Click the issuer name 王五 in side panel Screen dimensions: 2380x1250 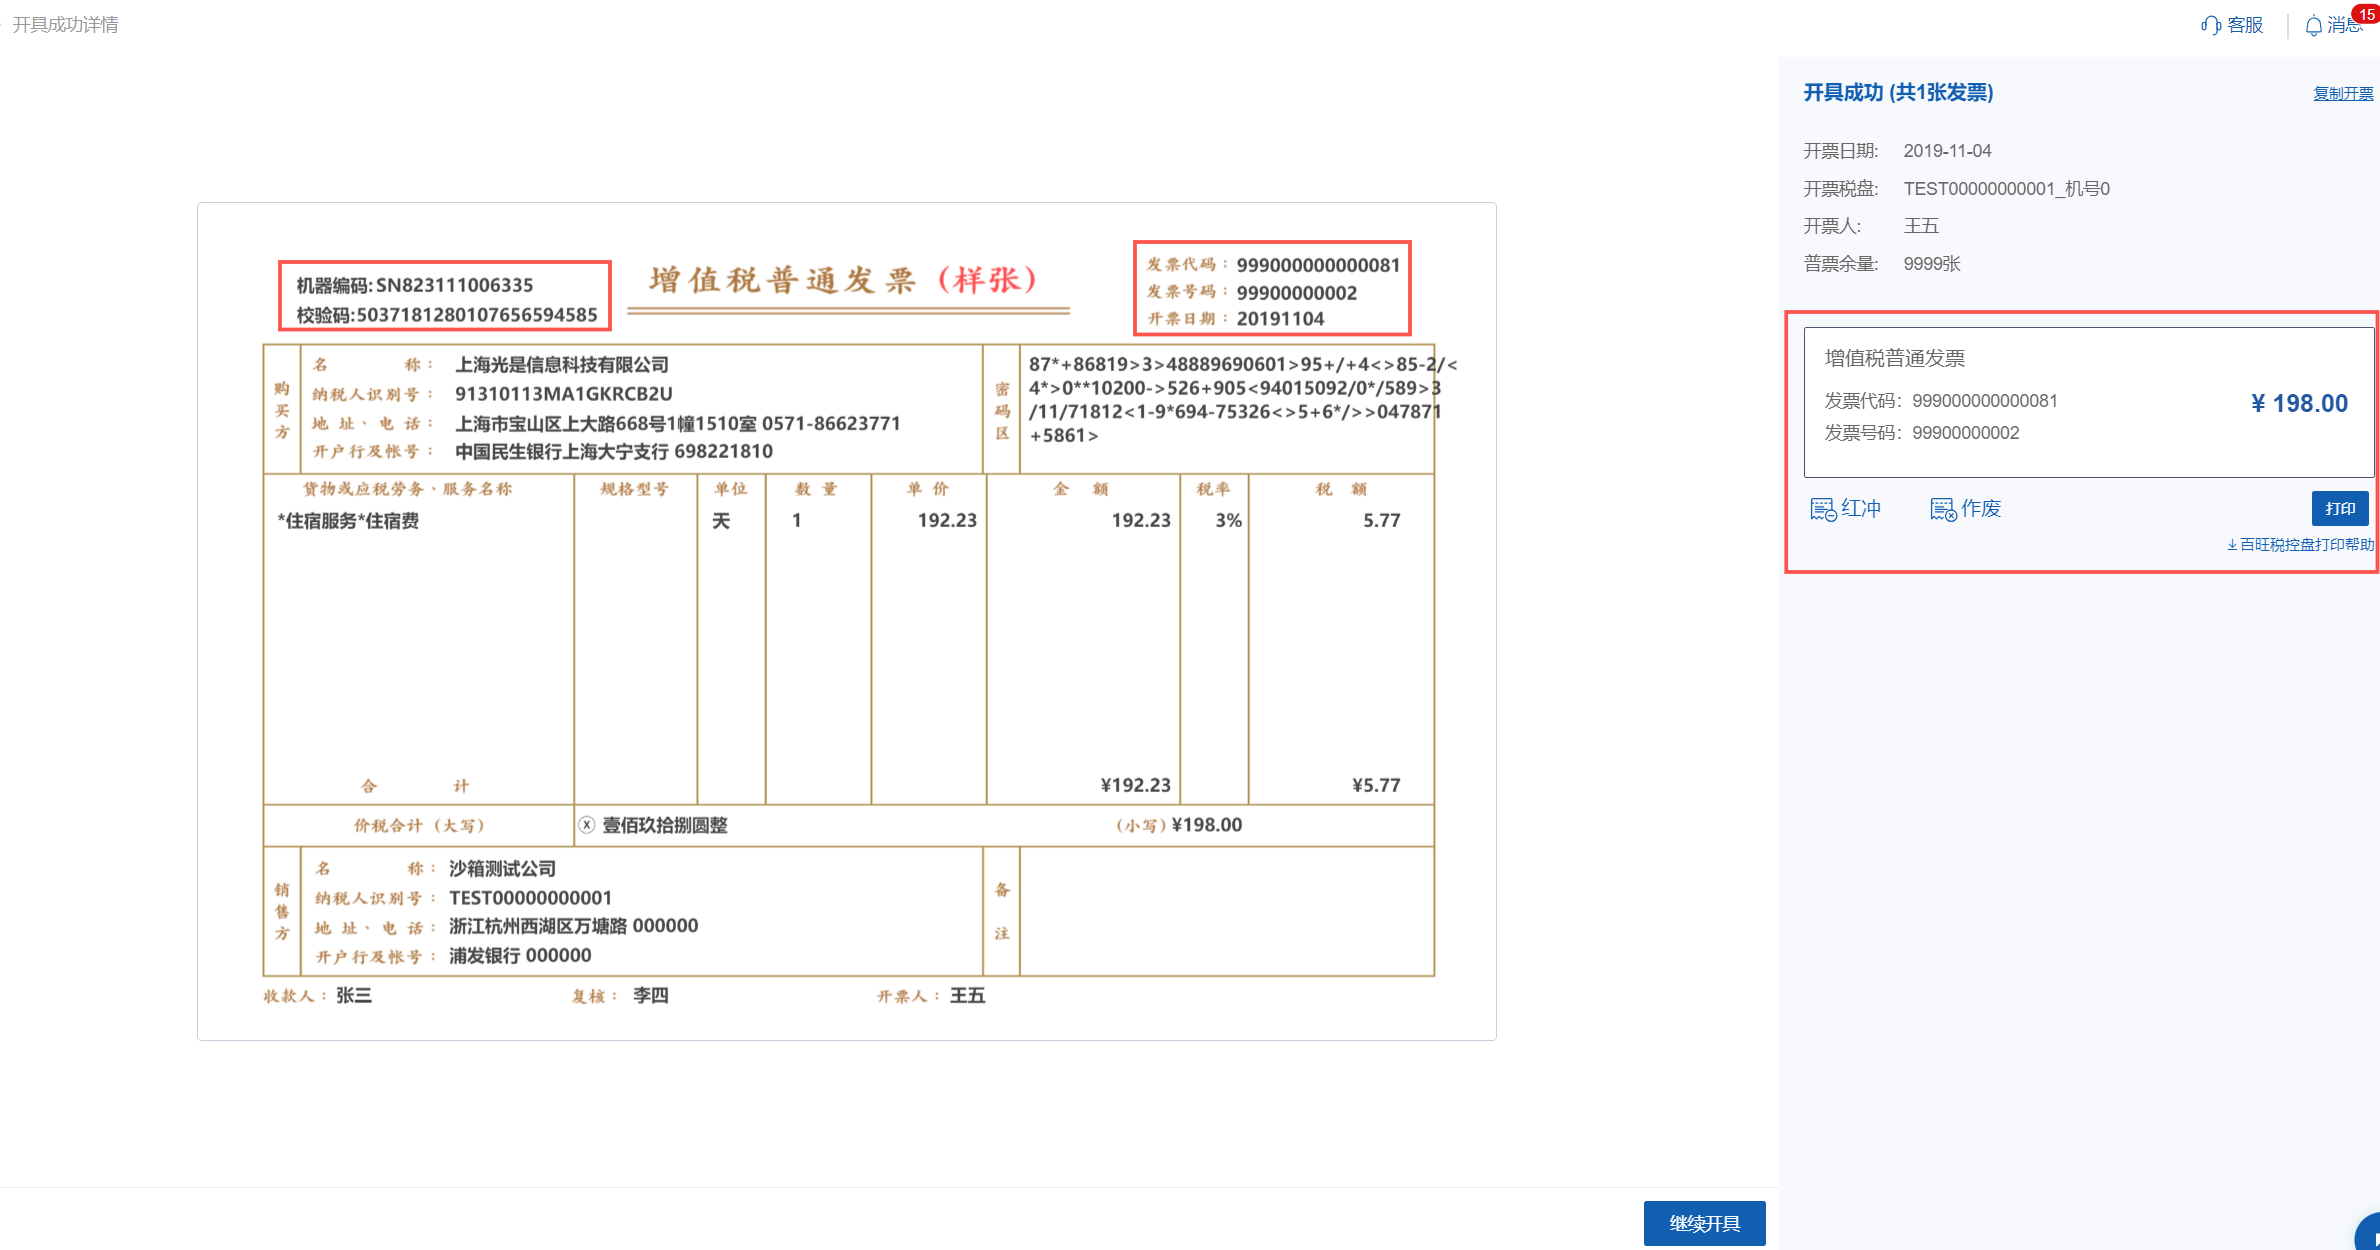click(x=1921, y=226)
